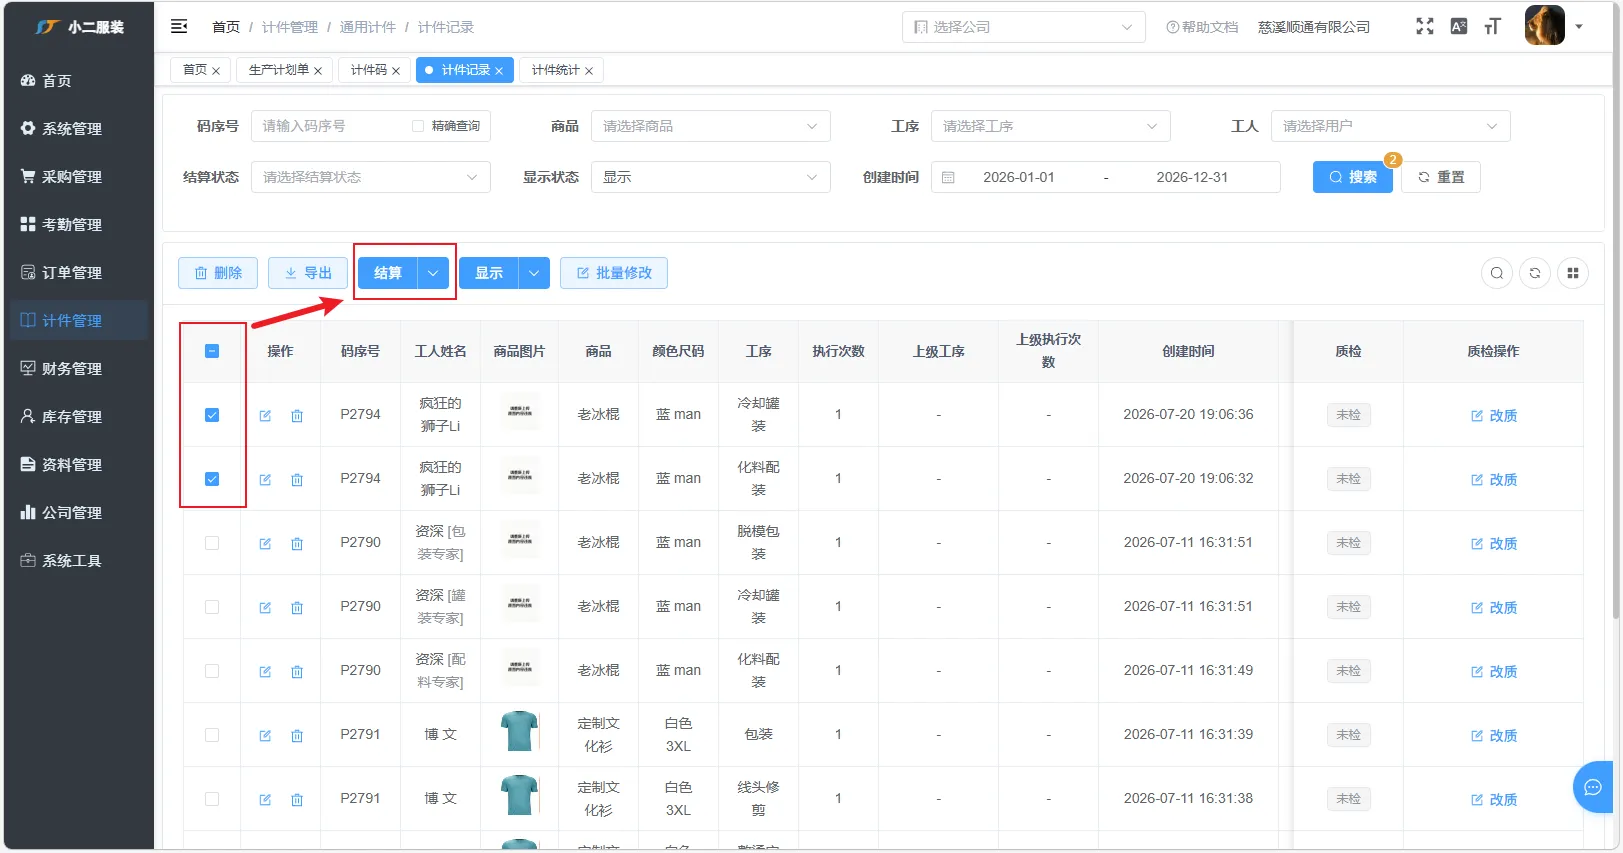1623x853 pixels.
Task: Delete the first P2794 冷却罐装 row
Action: [297, 416]
